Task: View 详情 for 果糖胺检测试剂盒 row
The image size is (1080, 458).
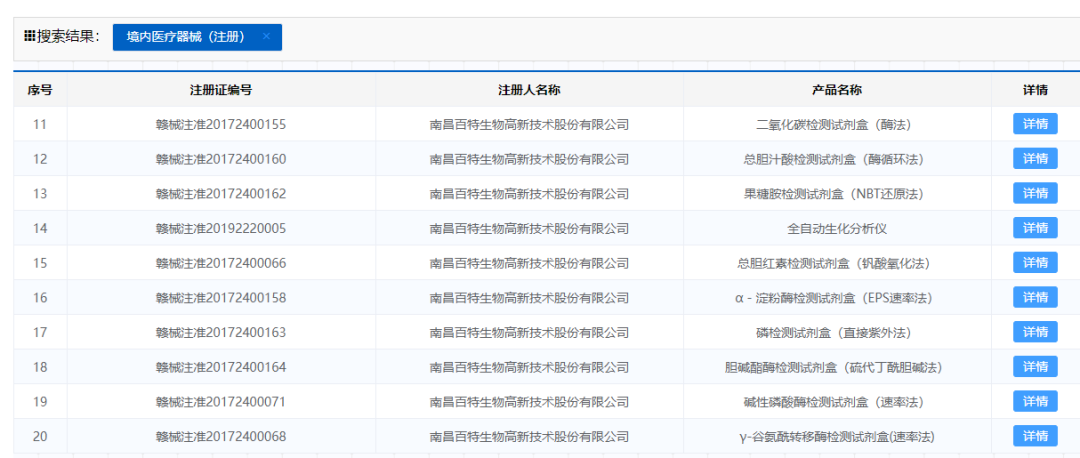Action: point(1035,194)
